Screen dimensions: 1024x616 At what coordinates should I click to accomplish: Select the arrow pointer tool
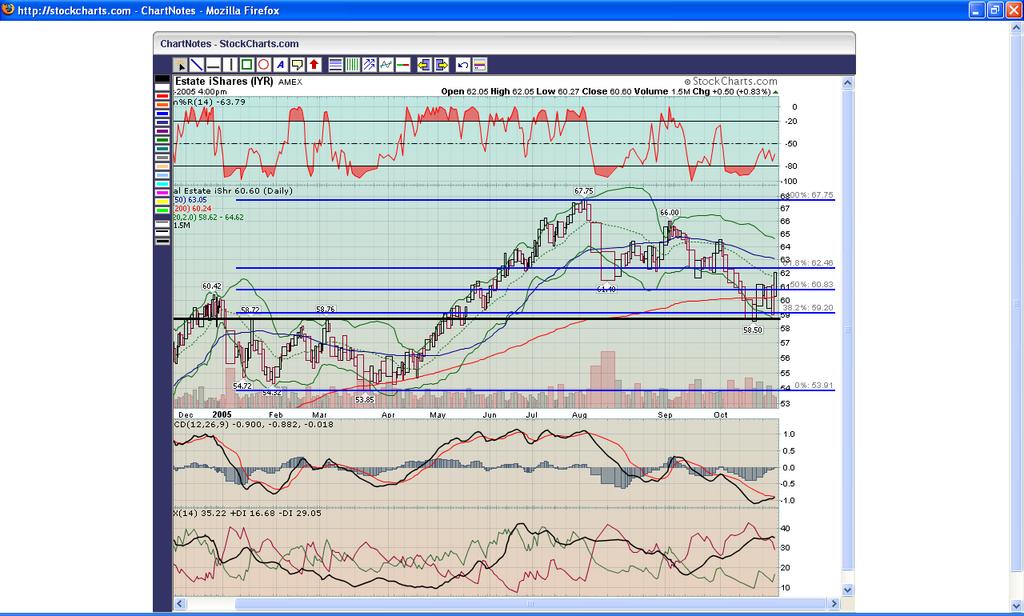(x=180, y=65)
